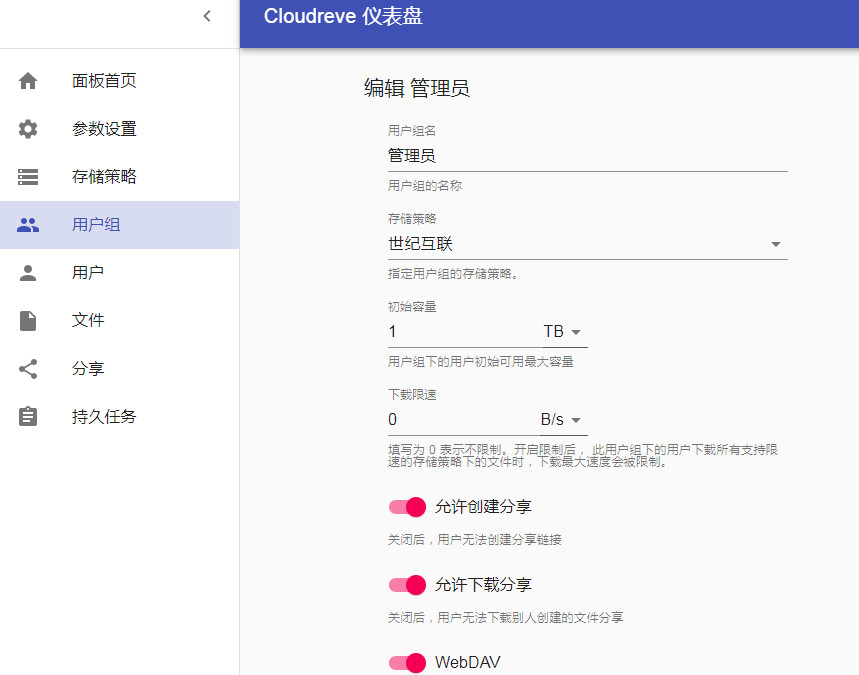Image resolution: width=859 pixels, height=675 pixels.
Task: Click the 下载限速 number field
Action: tap(463, 420)
